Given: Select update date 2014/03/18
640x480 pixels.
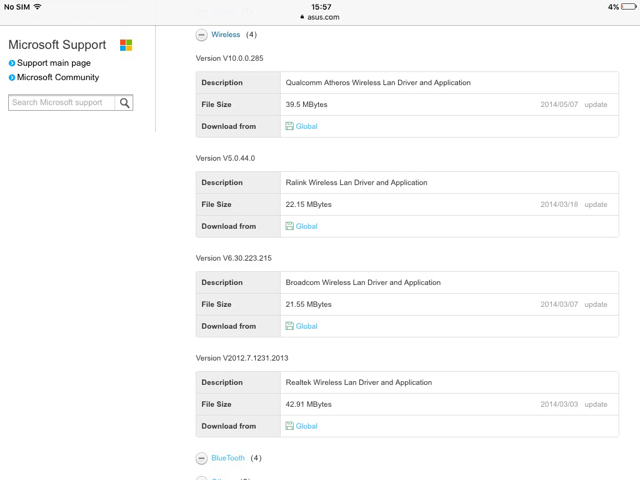Looking at the screenshot, I should click(x=559, y=204).
